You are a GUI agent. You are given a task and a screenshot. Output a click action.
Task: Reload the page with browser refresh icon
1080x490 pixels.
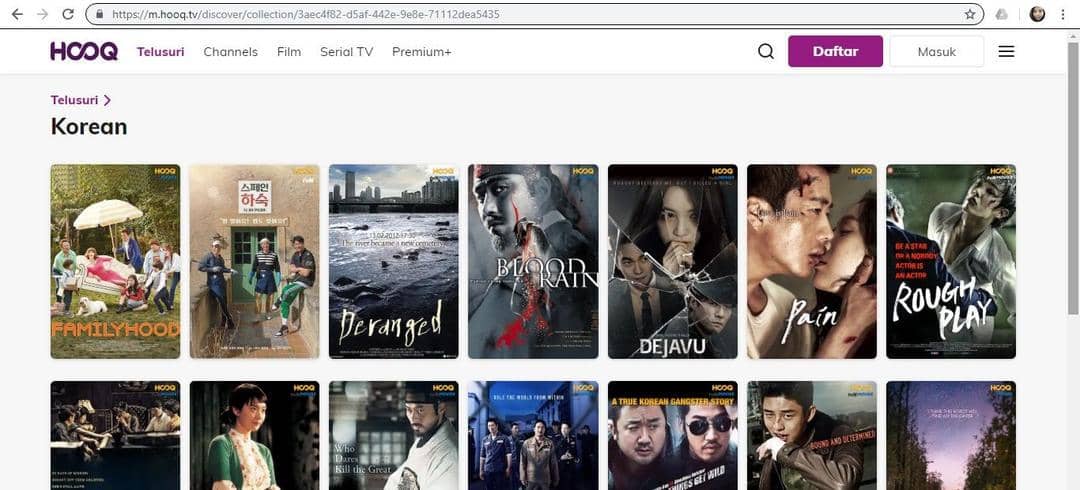pyautogui.click(x=68, y=15)
